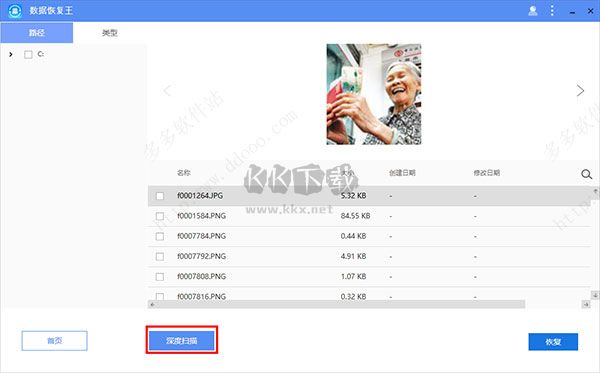Click the app logo in the title bar

(15, 11)
